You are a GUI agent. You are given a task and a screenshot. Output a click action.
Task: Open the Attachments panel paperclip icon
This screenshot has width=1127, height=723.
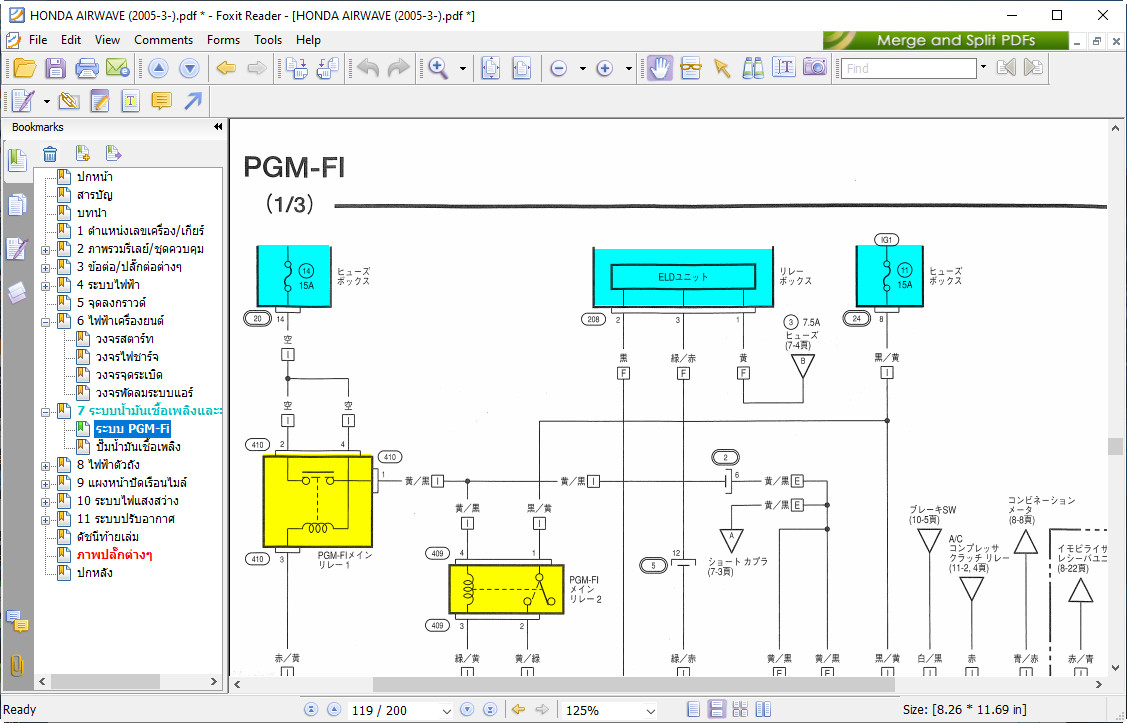(17, 665)
